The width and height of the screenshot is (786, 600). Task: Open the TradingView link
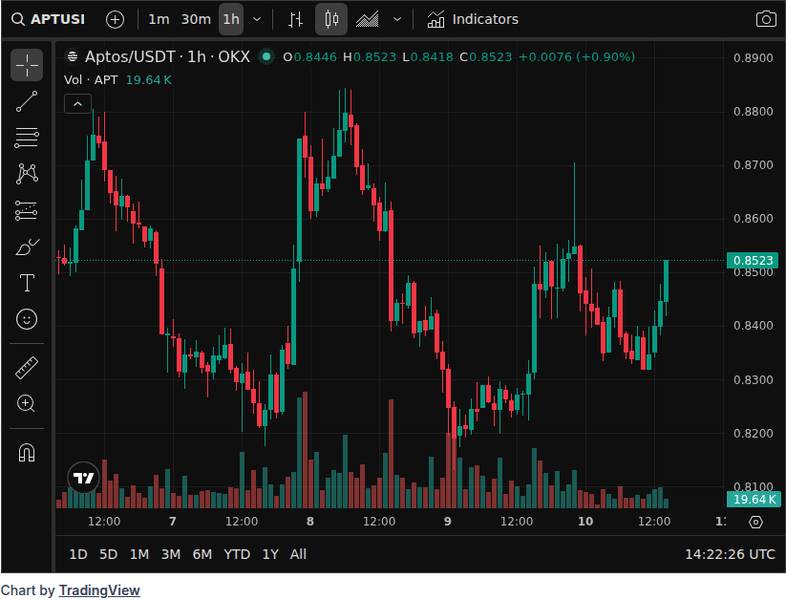[x=99, y=590]
